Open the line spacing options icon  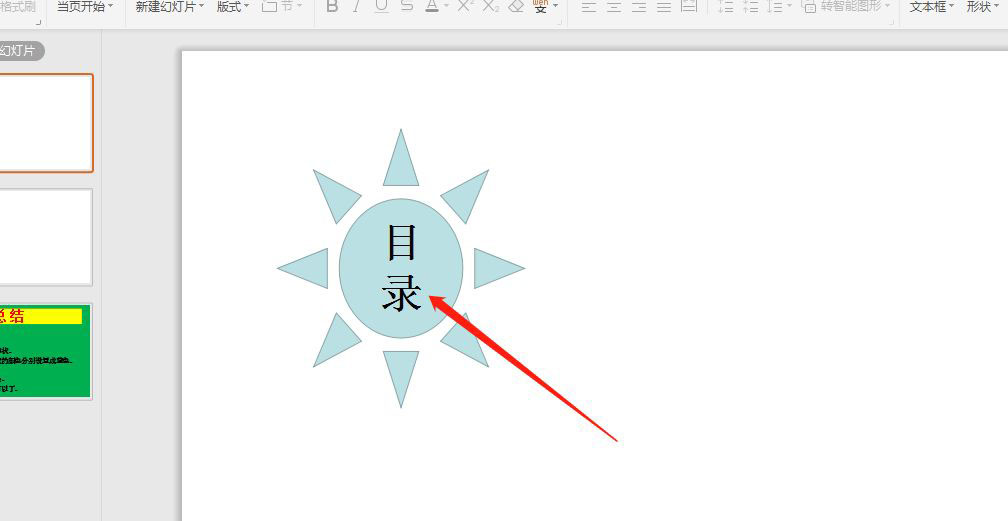pyautogui.click(x=775, y=6)
